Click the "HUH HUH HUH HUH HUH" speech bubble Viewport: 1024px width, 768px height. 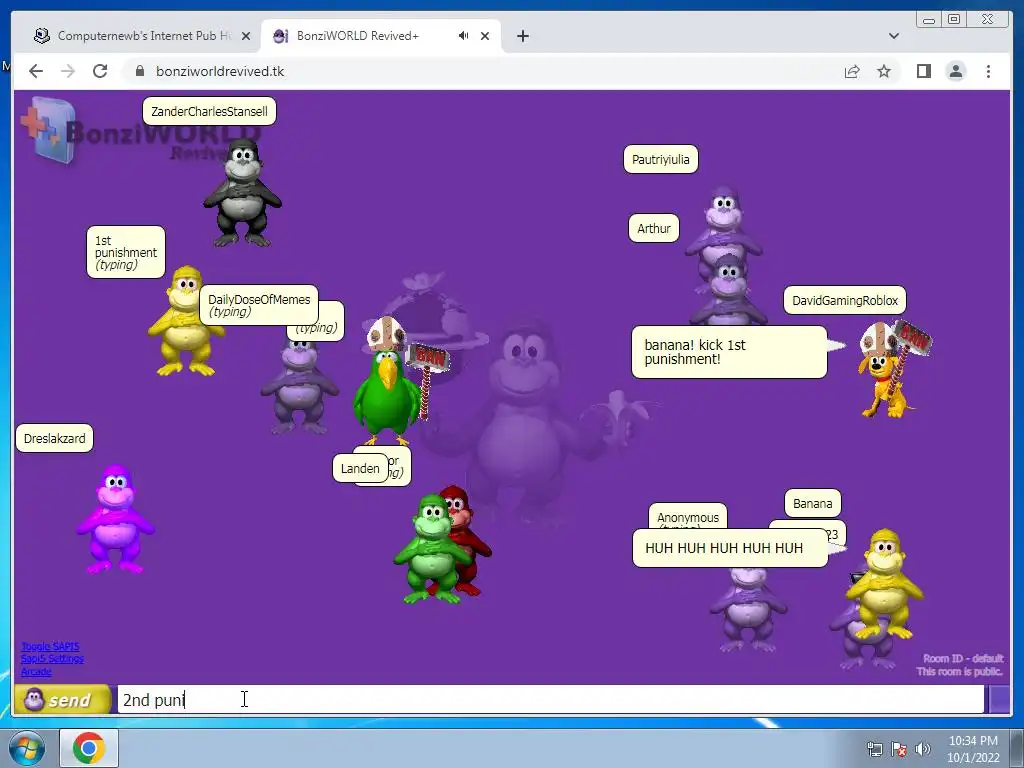730,548
